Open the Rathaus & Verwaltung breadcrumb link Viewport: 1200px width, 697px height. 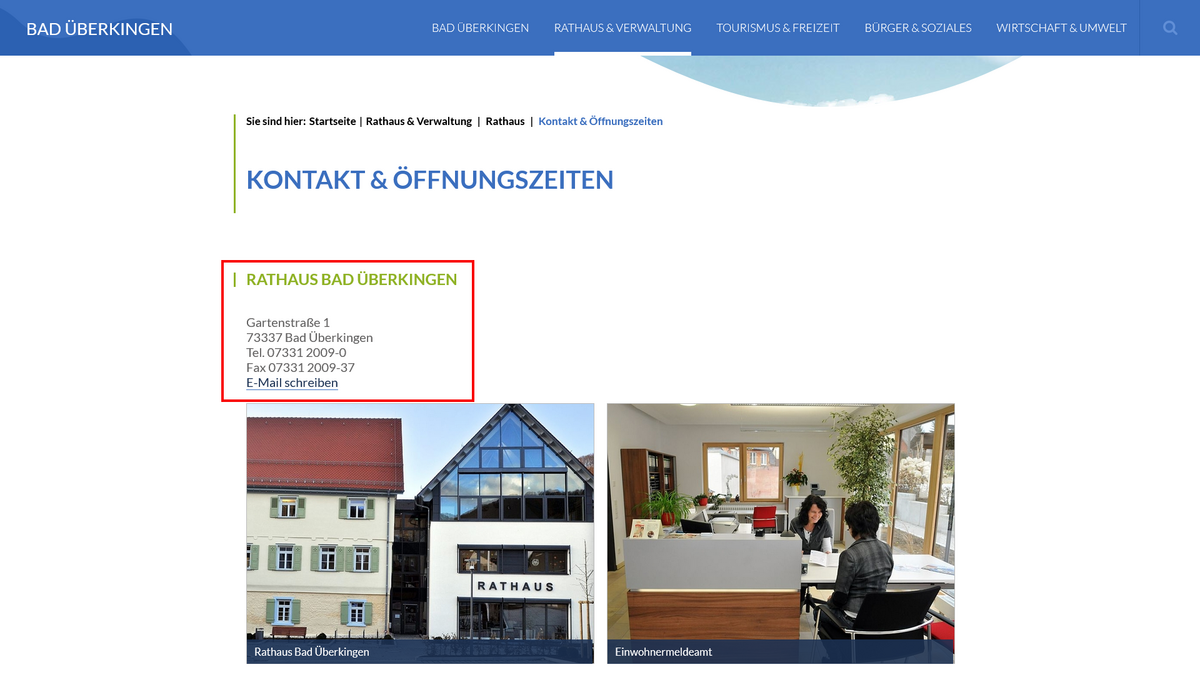[x=419, y=121]
